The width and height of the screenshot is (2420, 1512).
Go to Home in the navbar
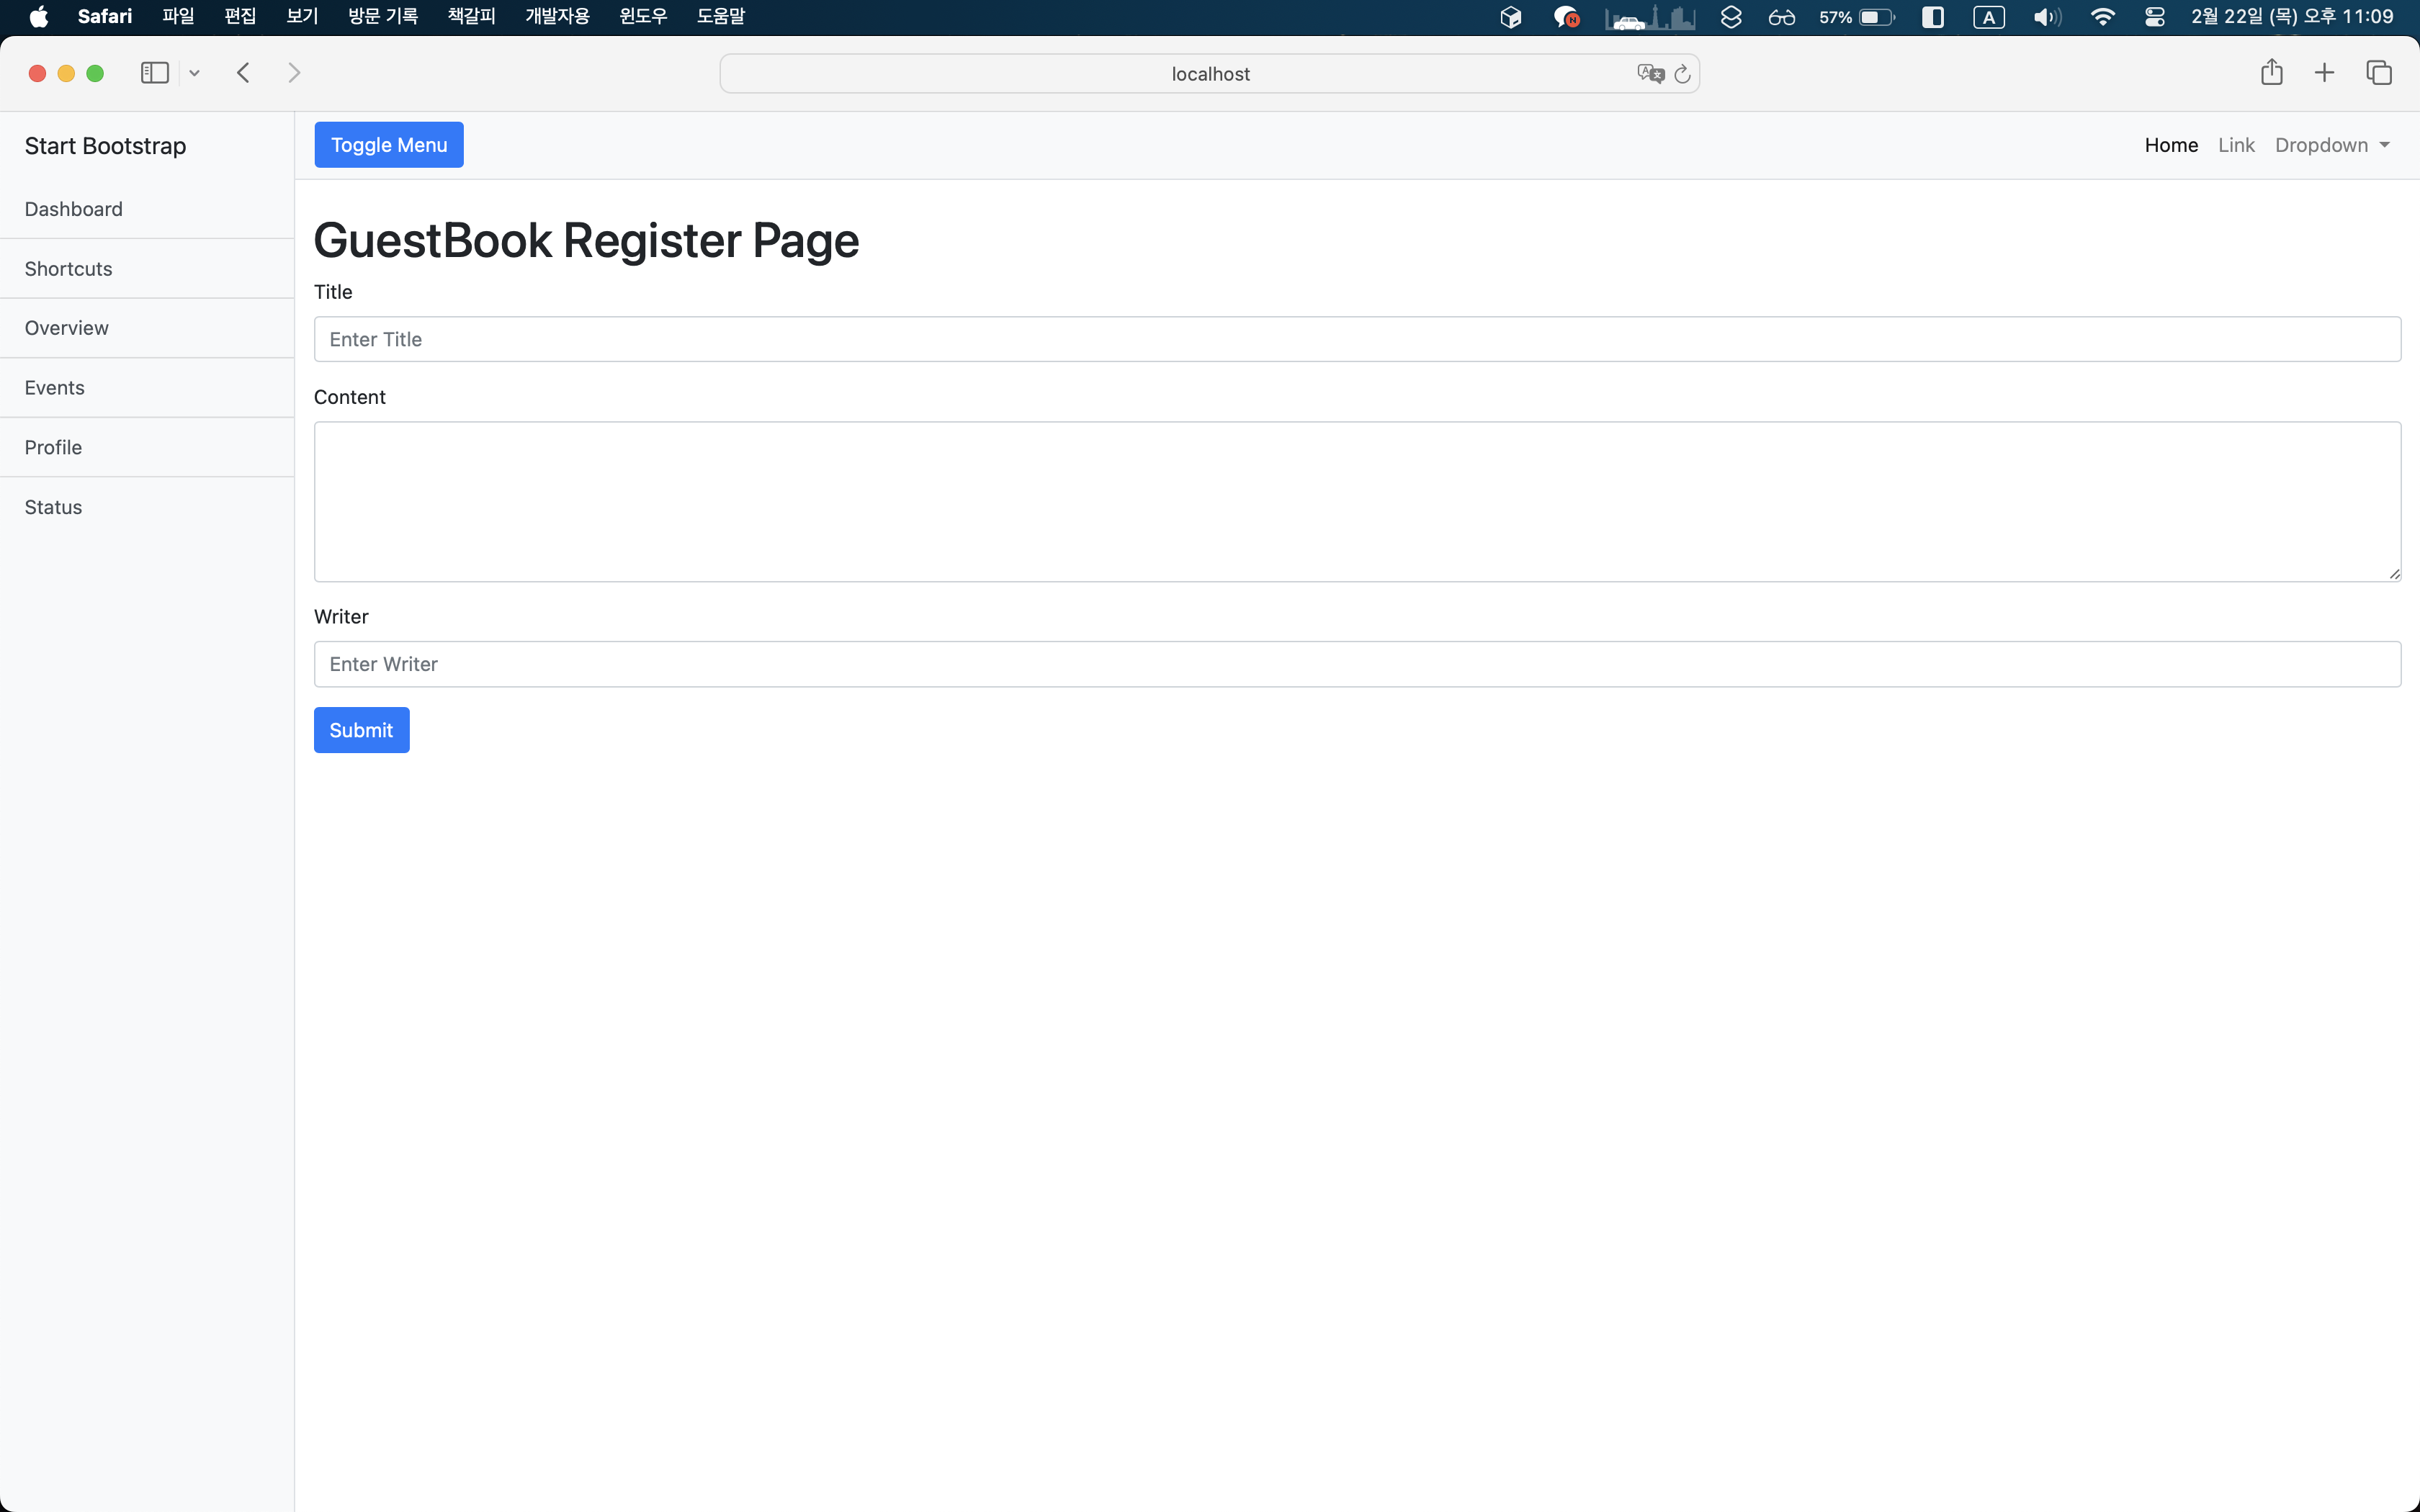tap(2171, 145)
